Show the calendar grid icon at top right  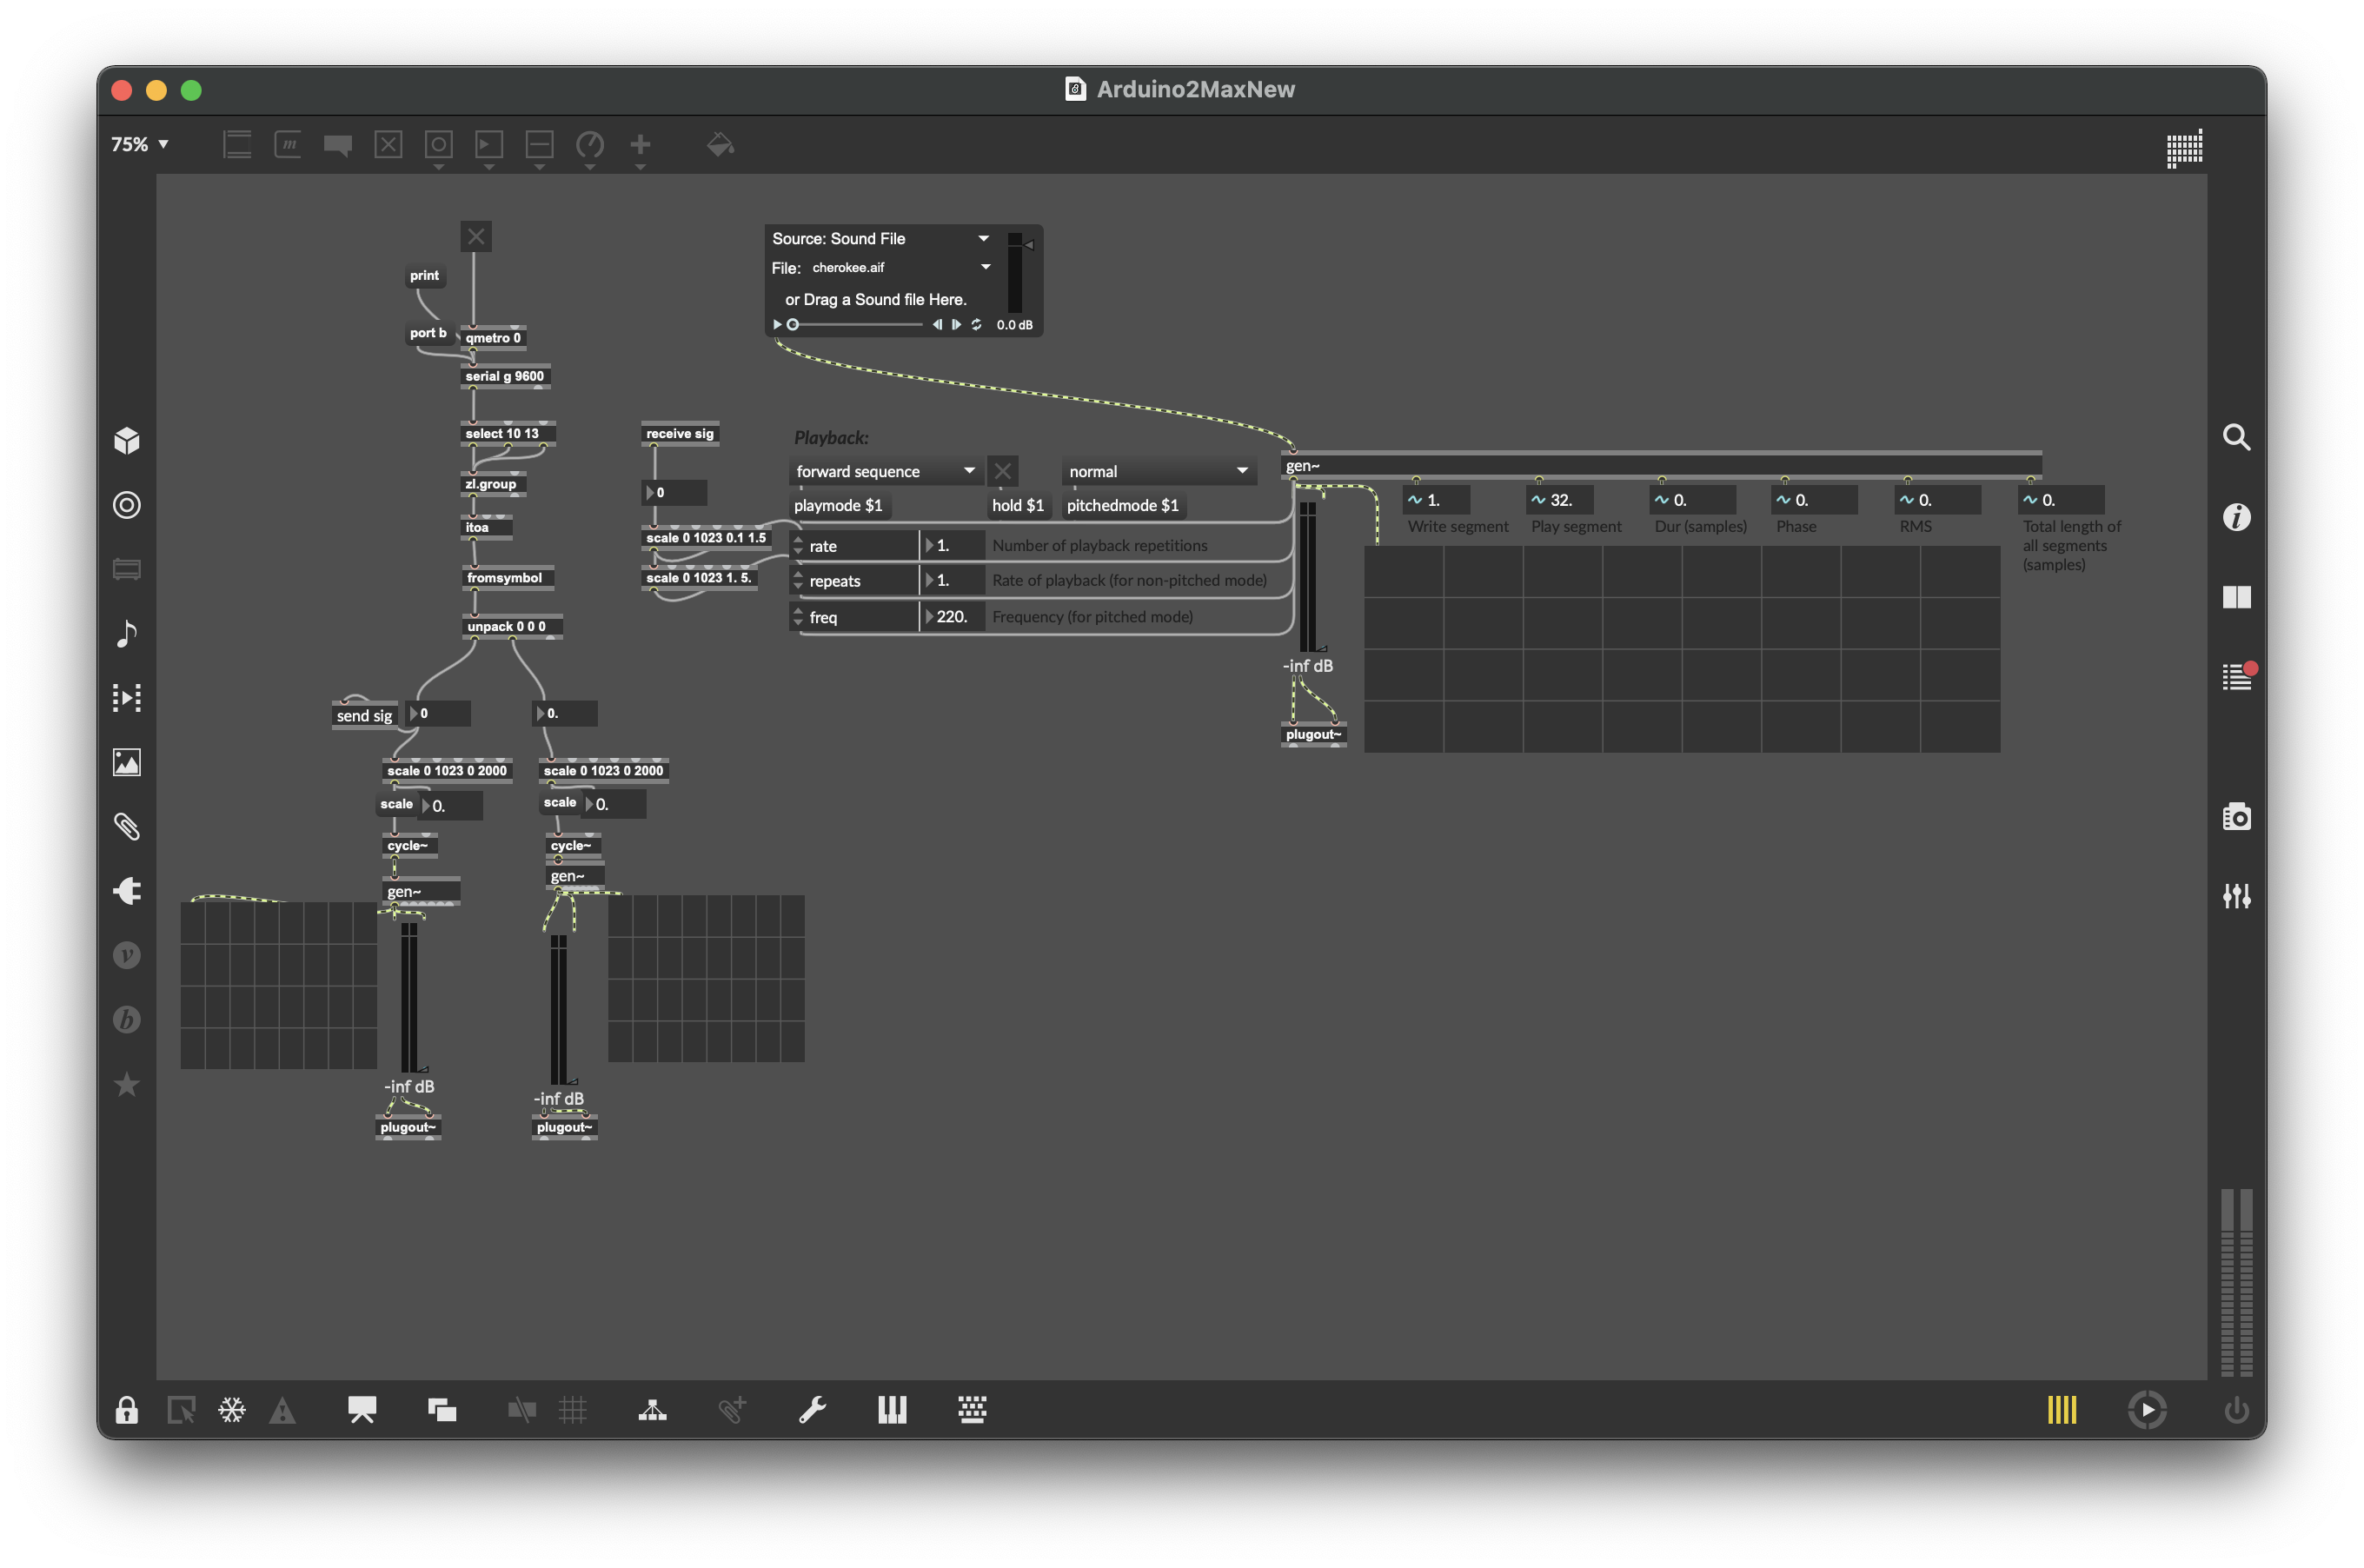coord(2184,148)
